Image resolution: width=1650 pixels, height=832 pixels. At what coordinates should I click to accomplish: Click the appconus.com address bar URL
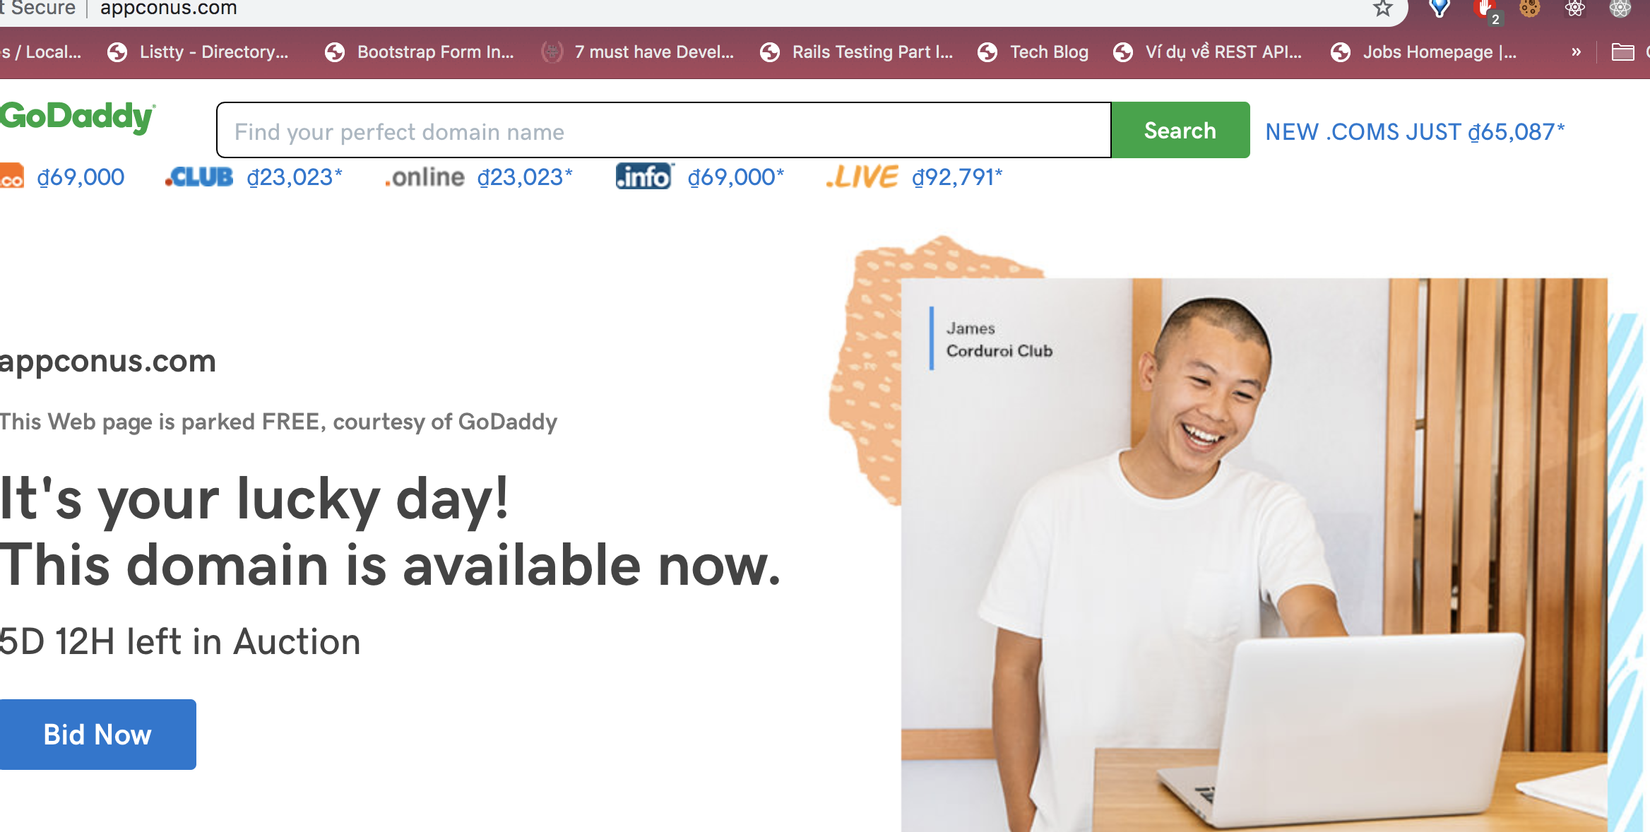(x=168, y=9)
